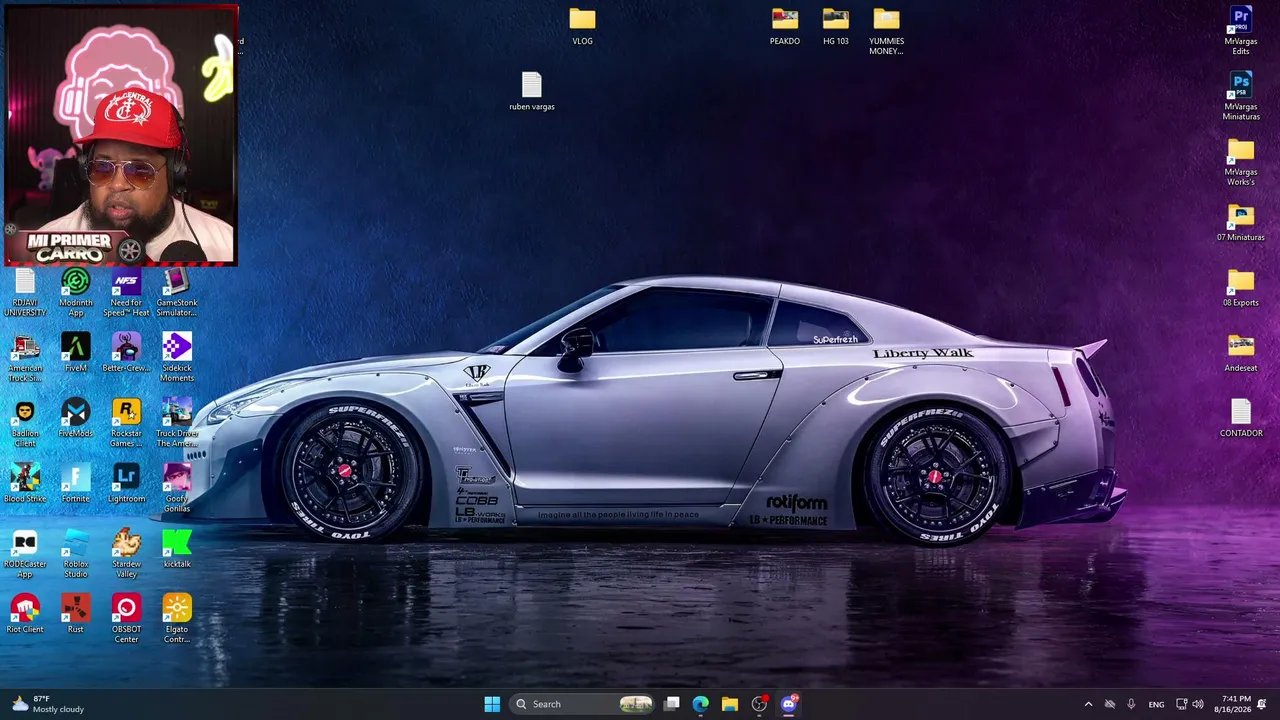Open the clock and date flyout
1280x720 pixels.
point(1232,704)
